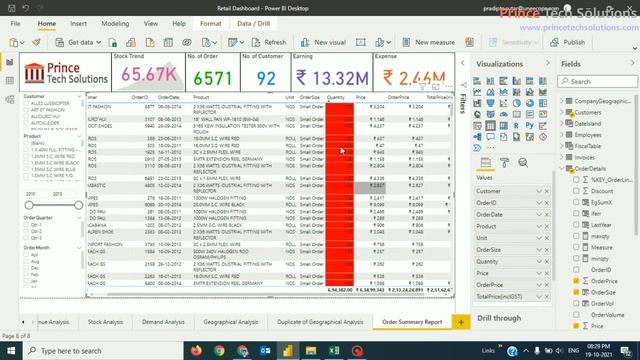
Task: Open the View ribbon tab
Action: (x=151, y=24)
